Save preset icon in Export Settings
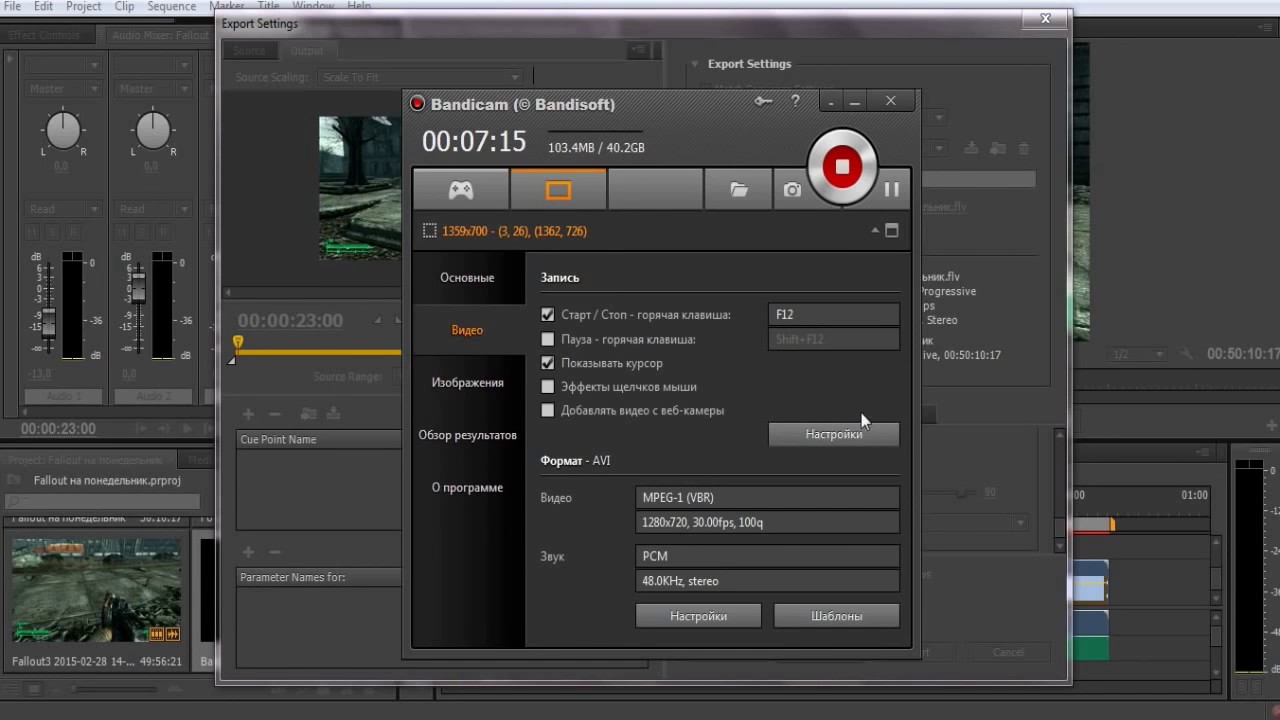This screenshot has height=720, width=1280. pos(971,148)
